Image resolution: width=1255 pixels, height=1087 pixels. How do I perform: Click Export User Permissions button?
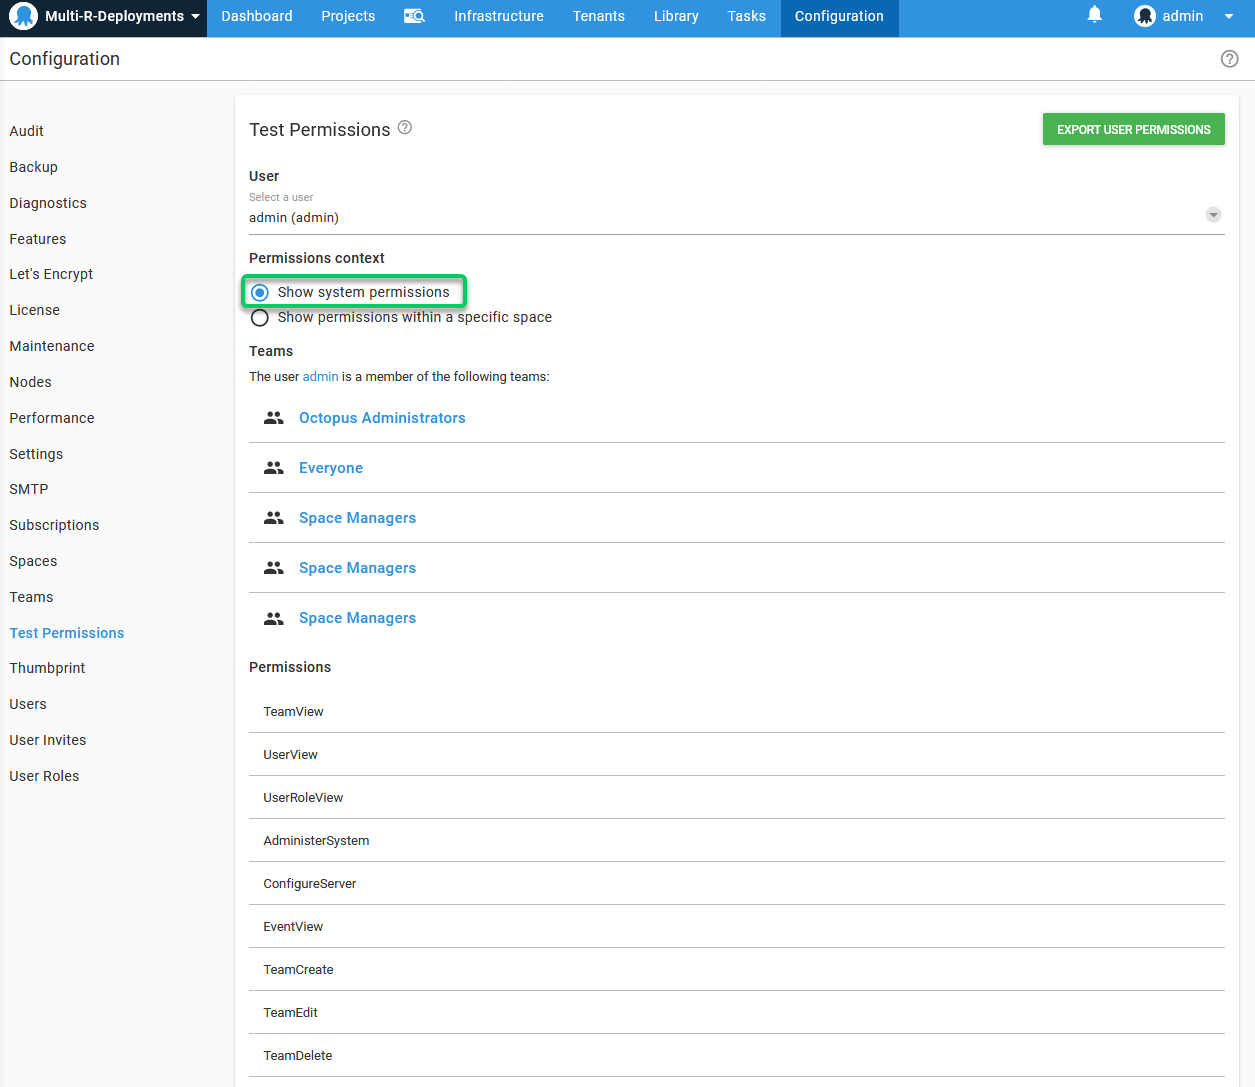click(x=1133, y=129)
